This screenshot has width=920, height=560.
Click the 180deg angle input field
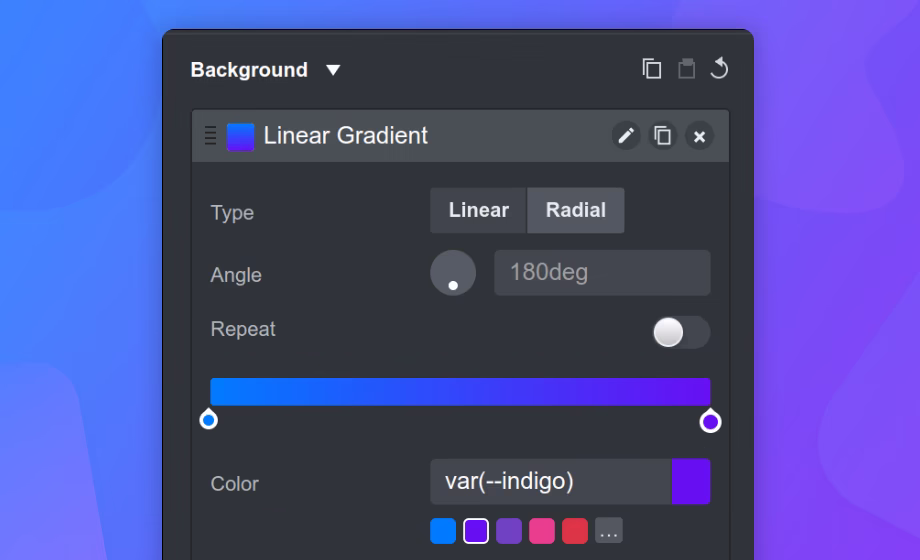point(602,273)
